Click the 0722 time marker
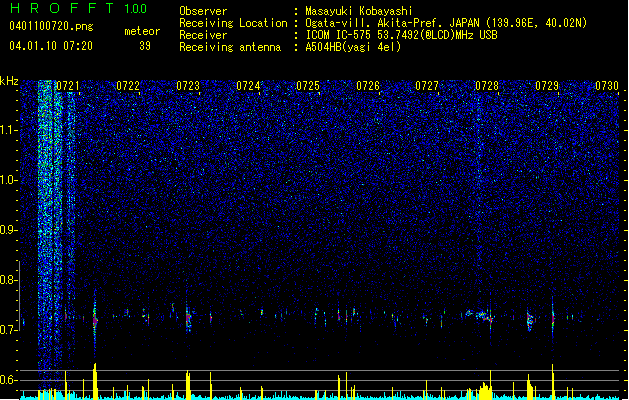The image size is (629, 400). click(128, 86)
